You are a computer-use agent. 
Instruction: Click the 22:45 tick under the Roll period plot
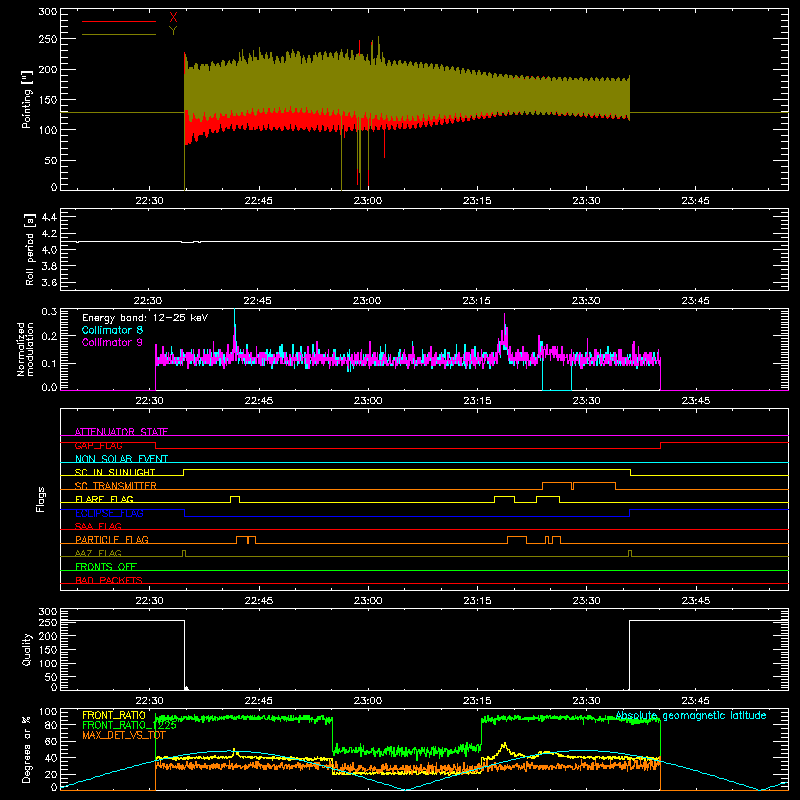[257, 301]
